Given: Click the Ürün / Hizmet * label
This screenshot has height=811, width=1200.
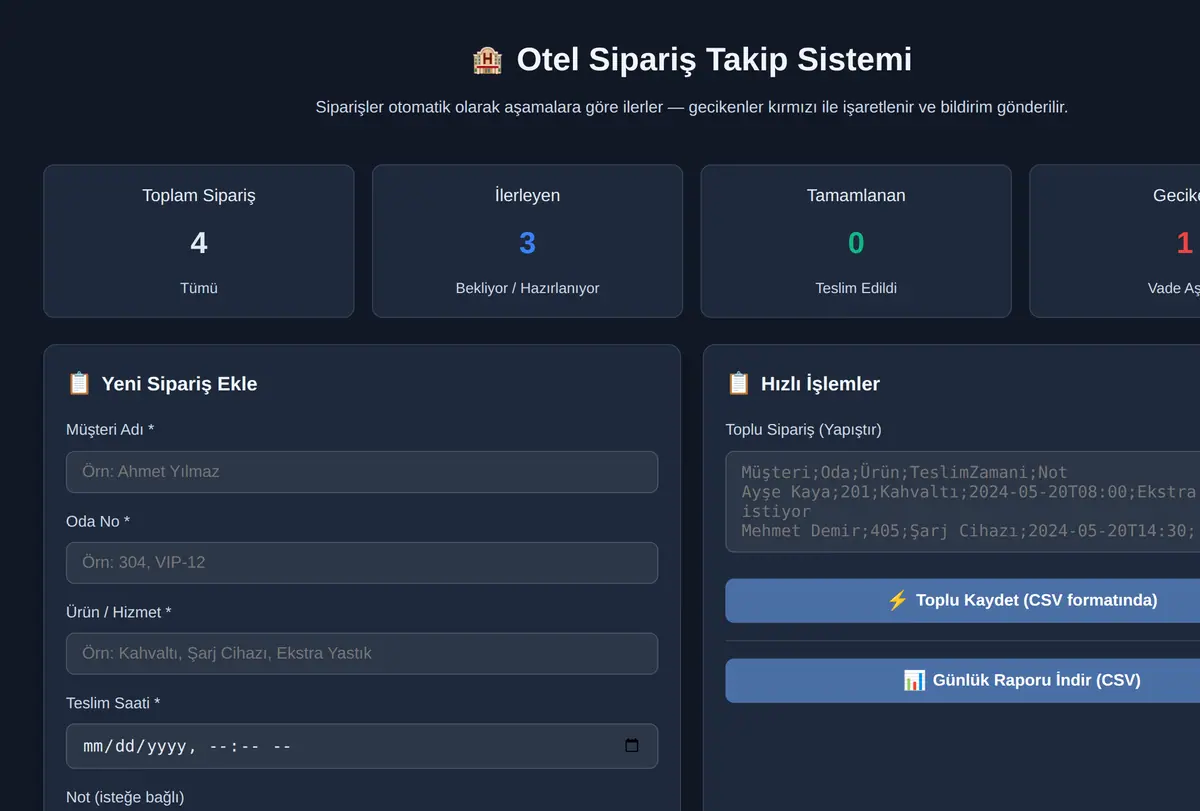Looking at the screenshot, I should (x=119, y=612).
